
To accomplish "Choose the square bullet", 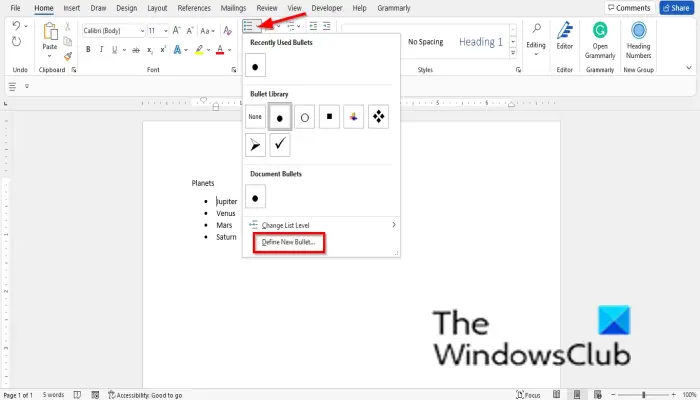I will coord(329,117).
